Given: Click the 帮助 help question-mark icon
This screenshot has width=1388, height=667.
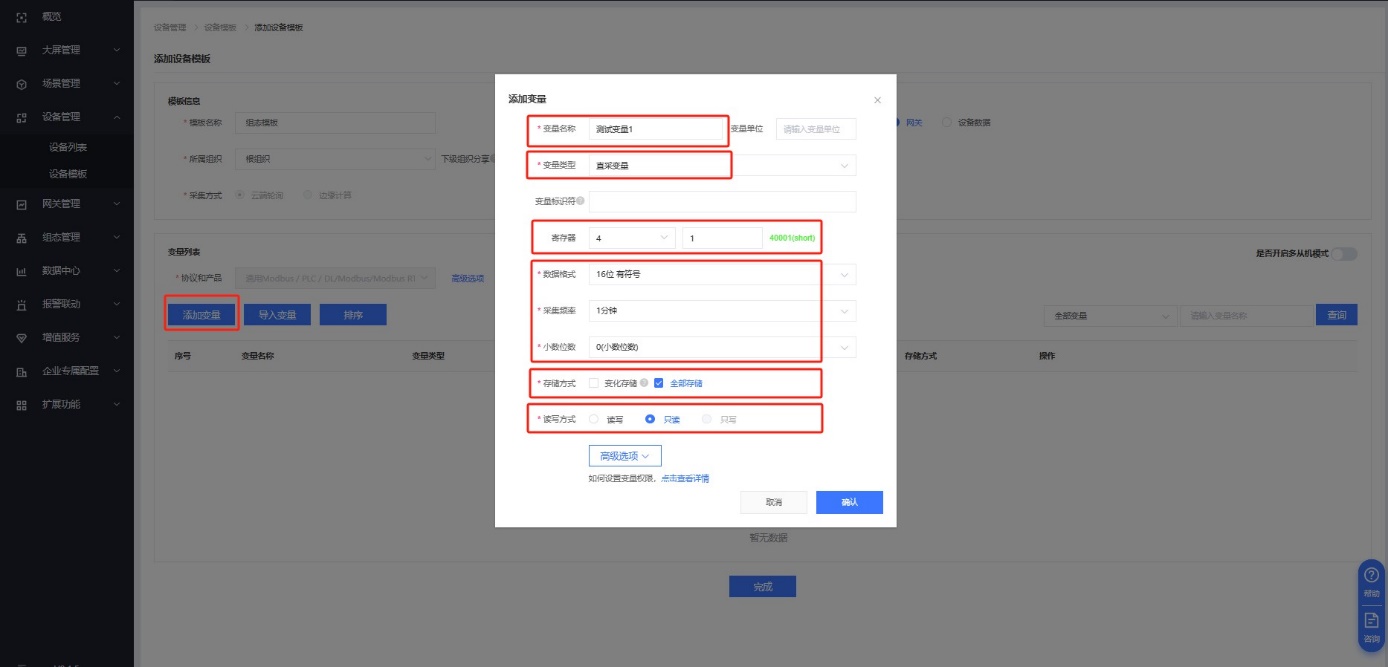Looking at the screenshot, I should 1371,575.
